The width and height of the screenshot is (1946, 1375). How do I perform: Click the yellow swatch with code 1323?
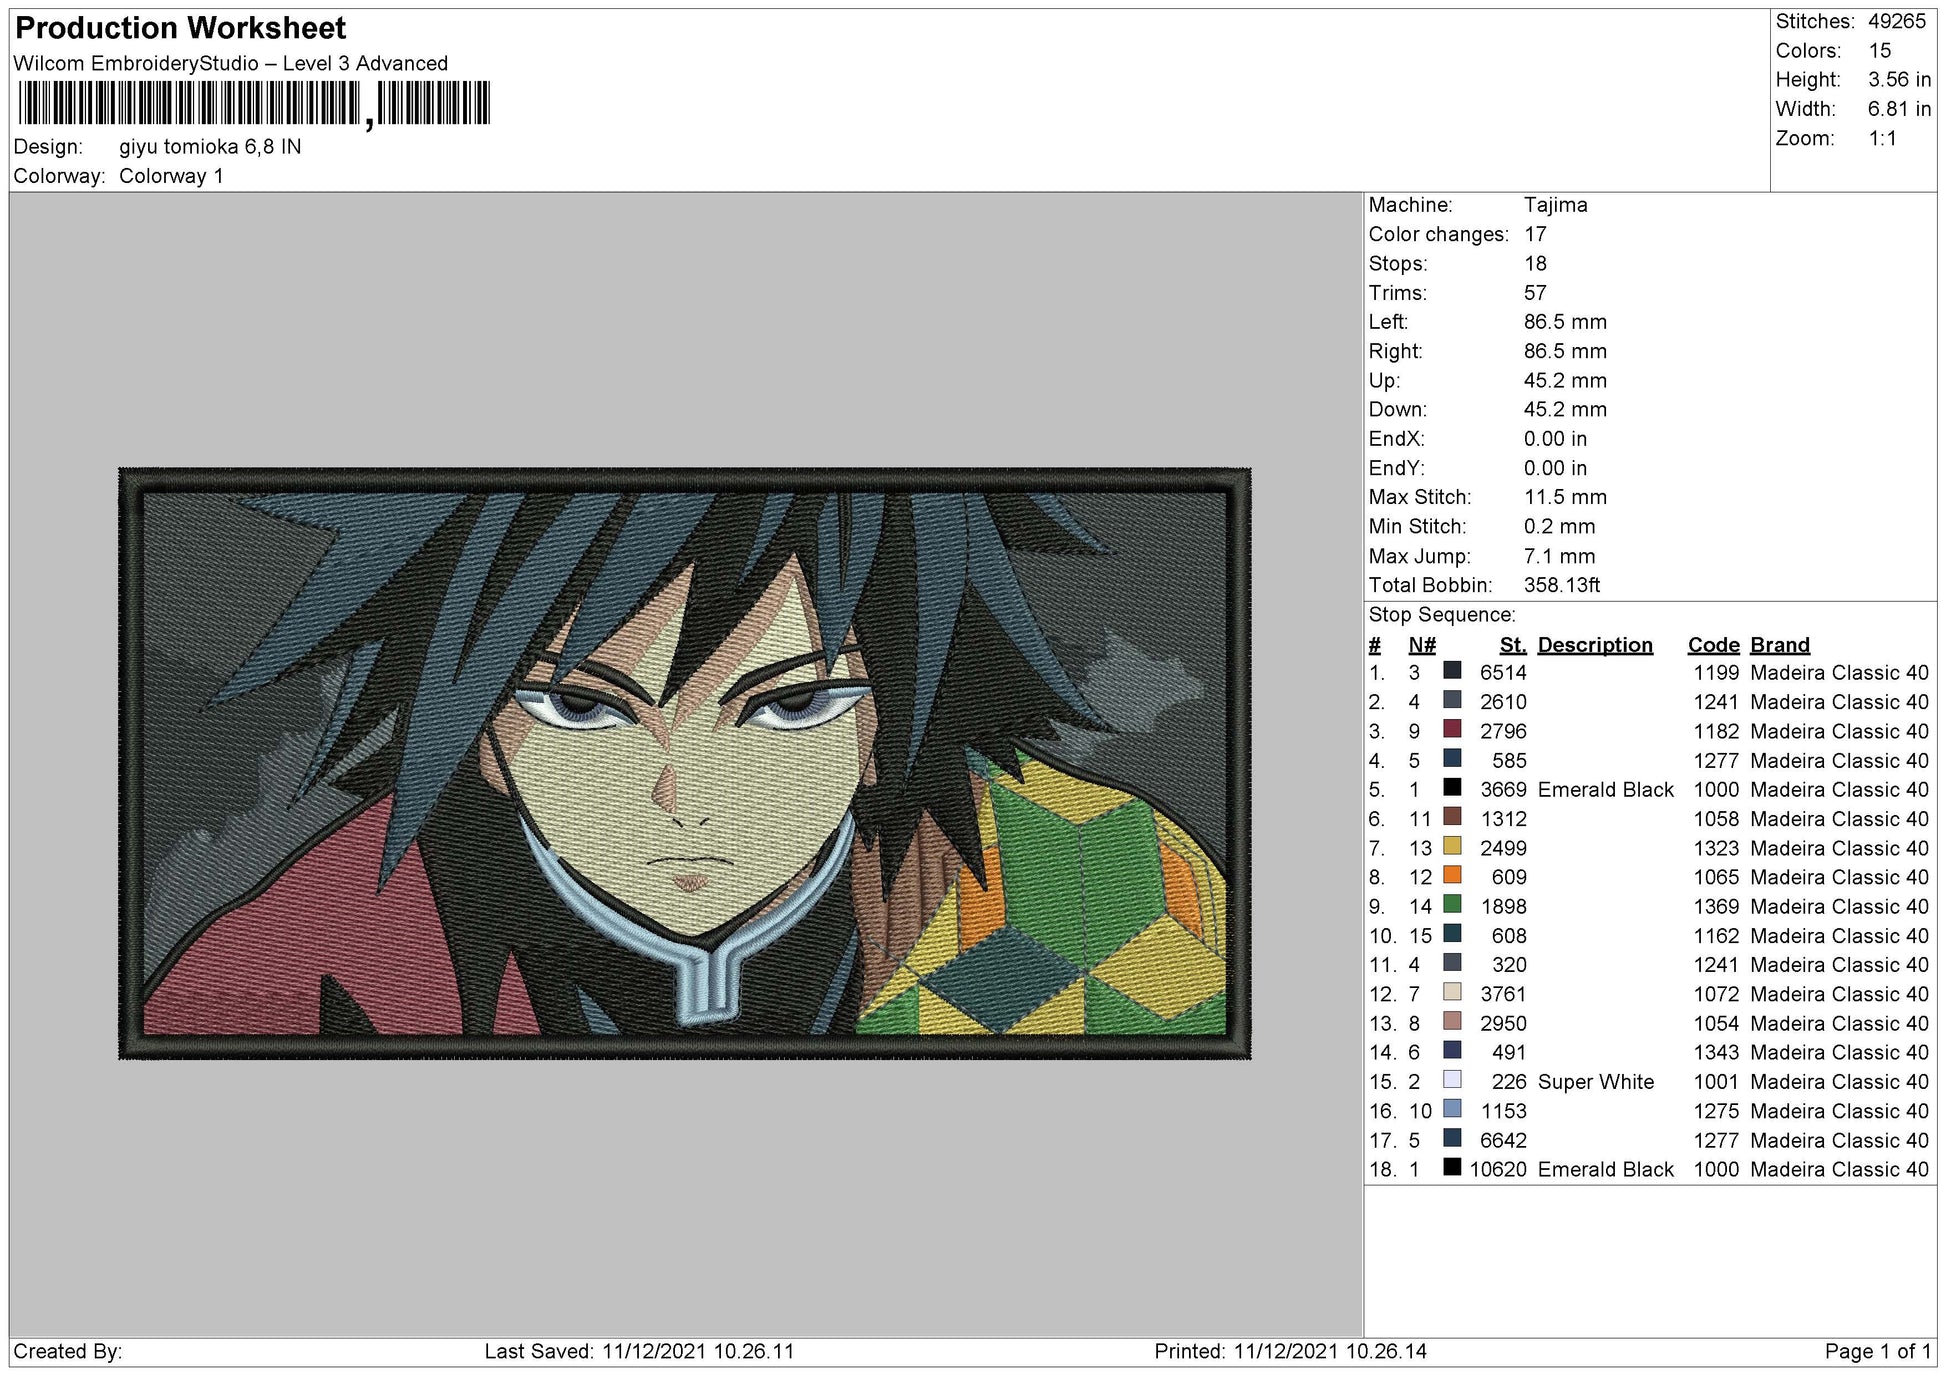1452,846
